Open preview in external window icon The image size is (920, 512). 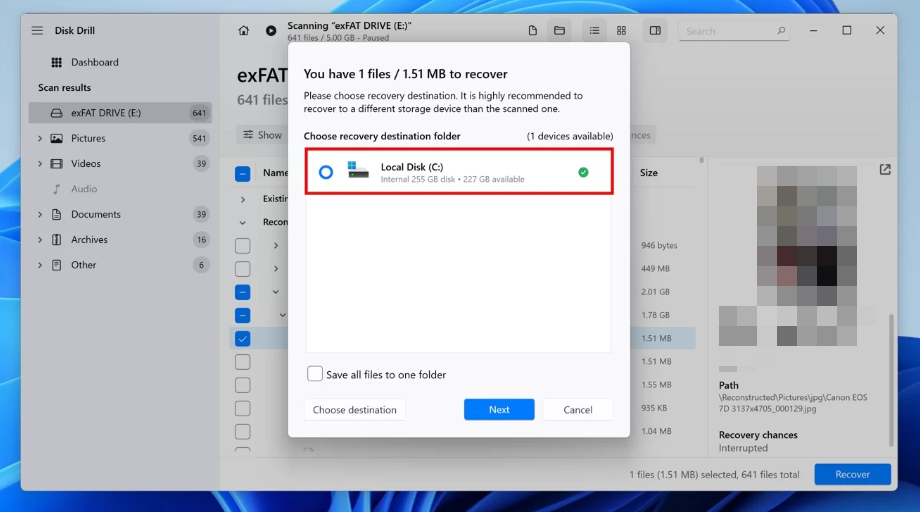point(885,169)
